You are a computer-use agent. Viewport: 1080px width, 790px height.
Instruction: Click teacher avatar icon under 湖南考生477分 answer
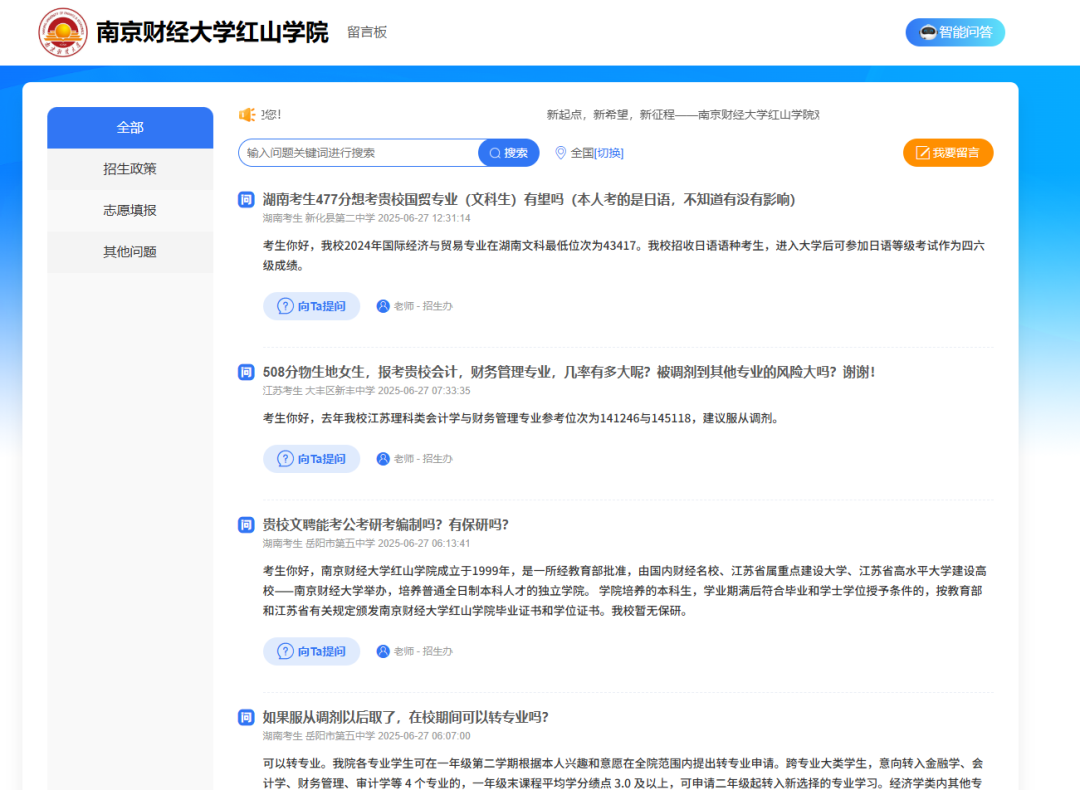point(383,306)
